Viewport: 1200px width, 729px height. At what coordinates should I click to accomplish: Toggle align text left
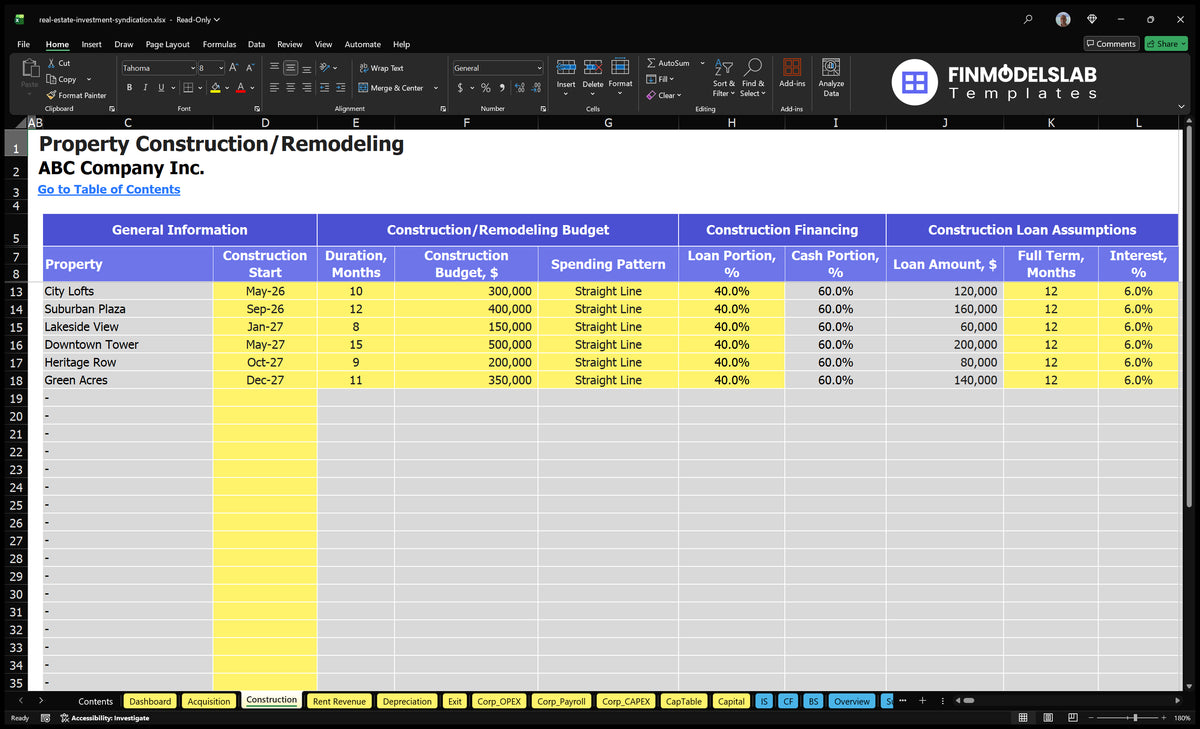coord(274,88)
